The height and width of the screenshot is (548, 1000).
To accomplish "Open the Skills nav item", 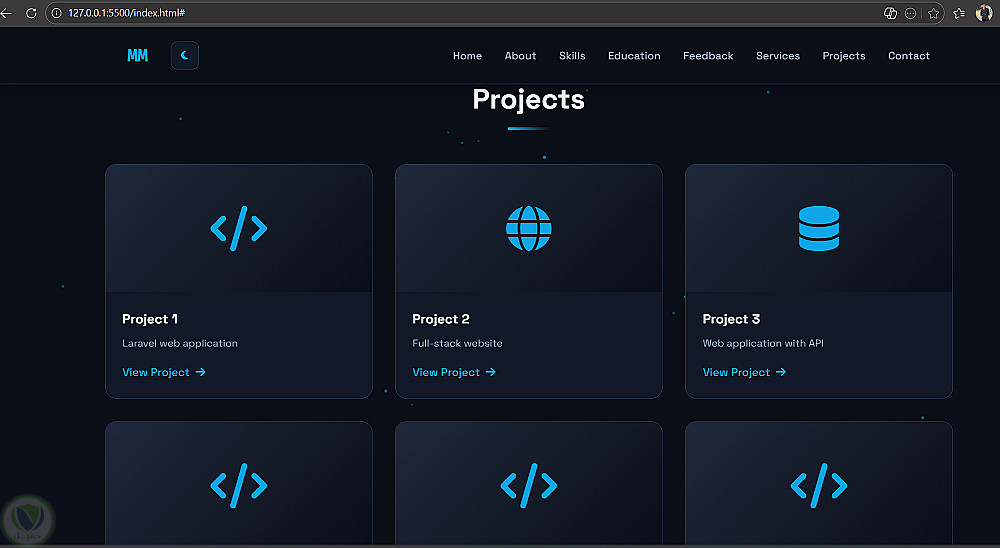I will pos(572,56).
